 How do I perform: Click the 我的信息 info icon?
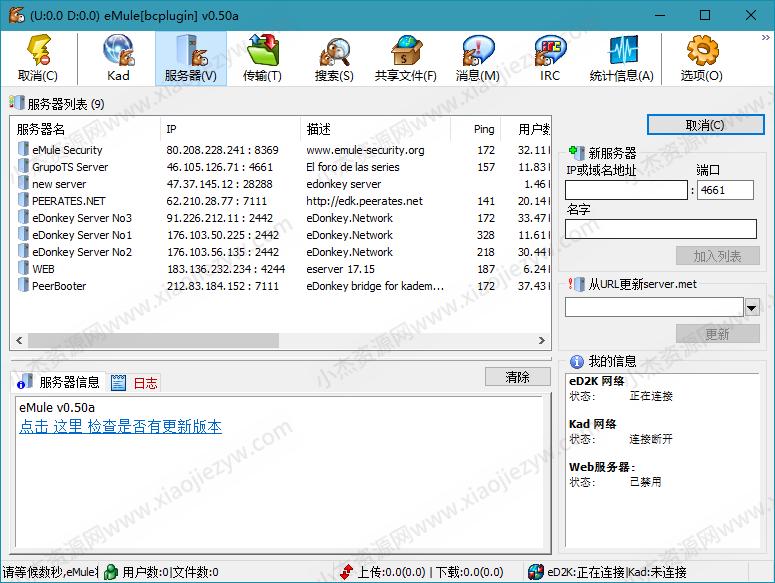click(577, 362)
